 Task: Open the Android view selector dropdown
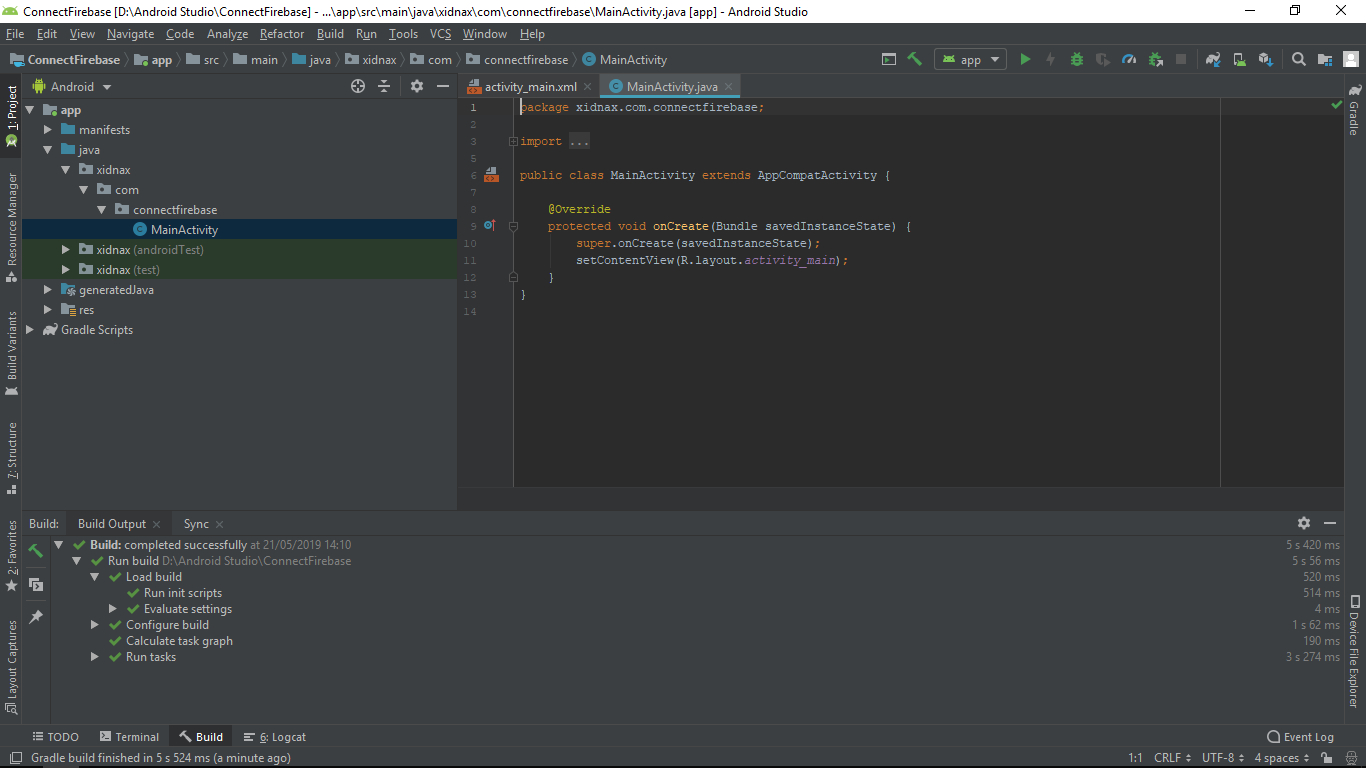point(73,86)
